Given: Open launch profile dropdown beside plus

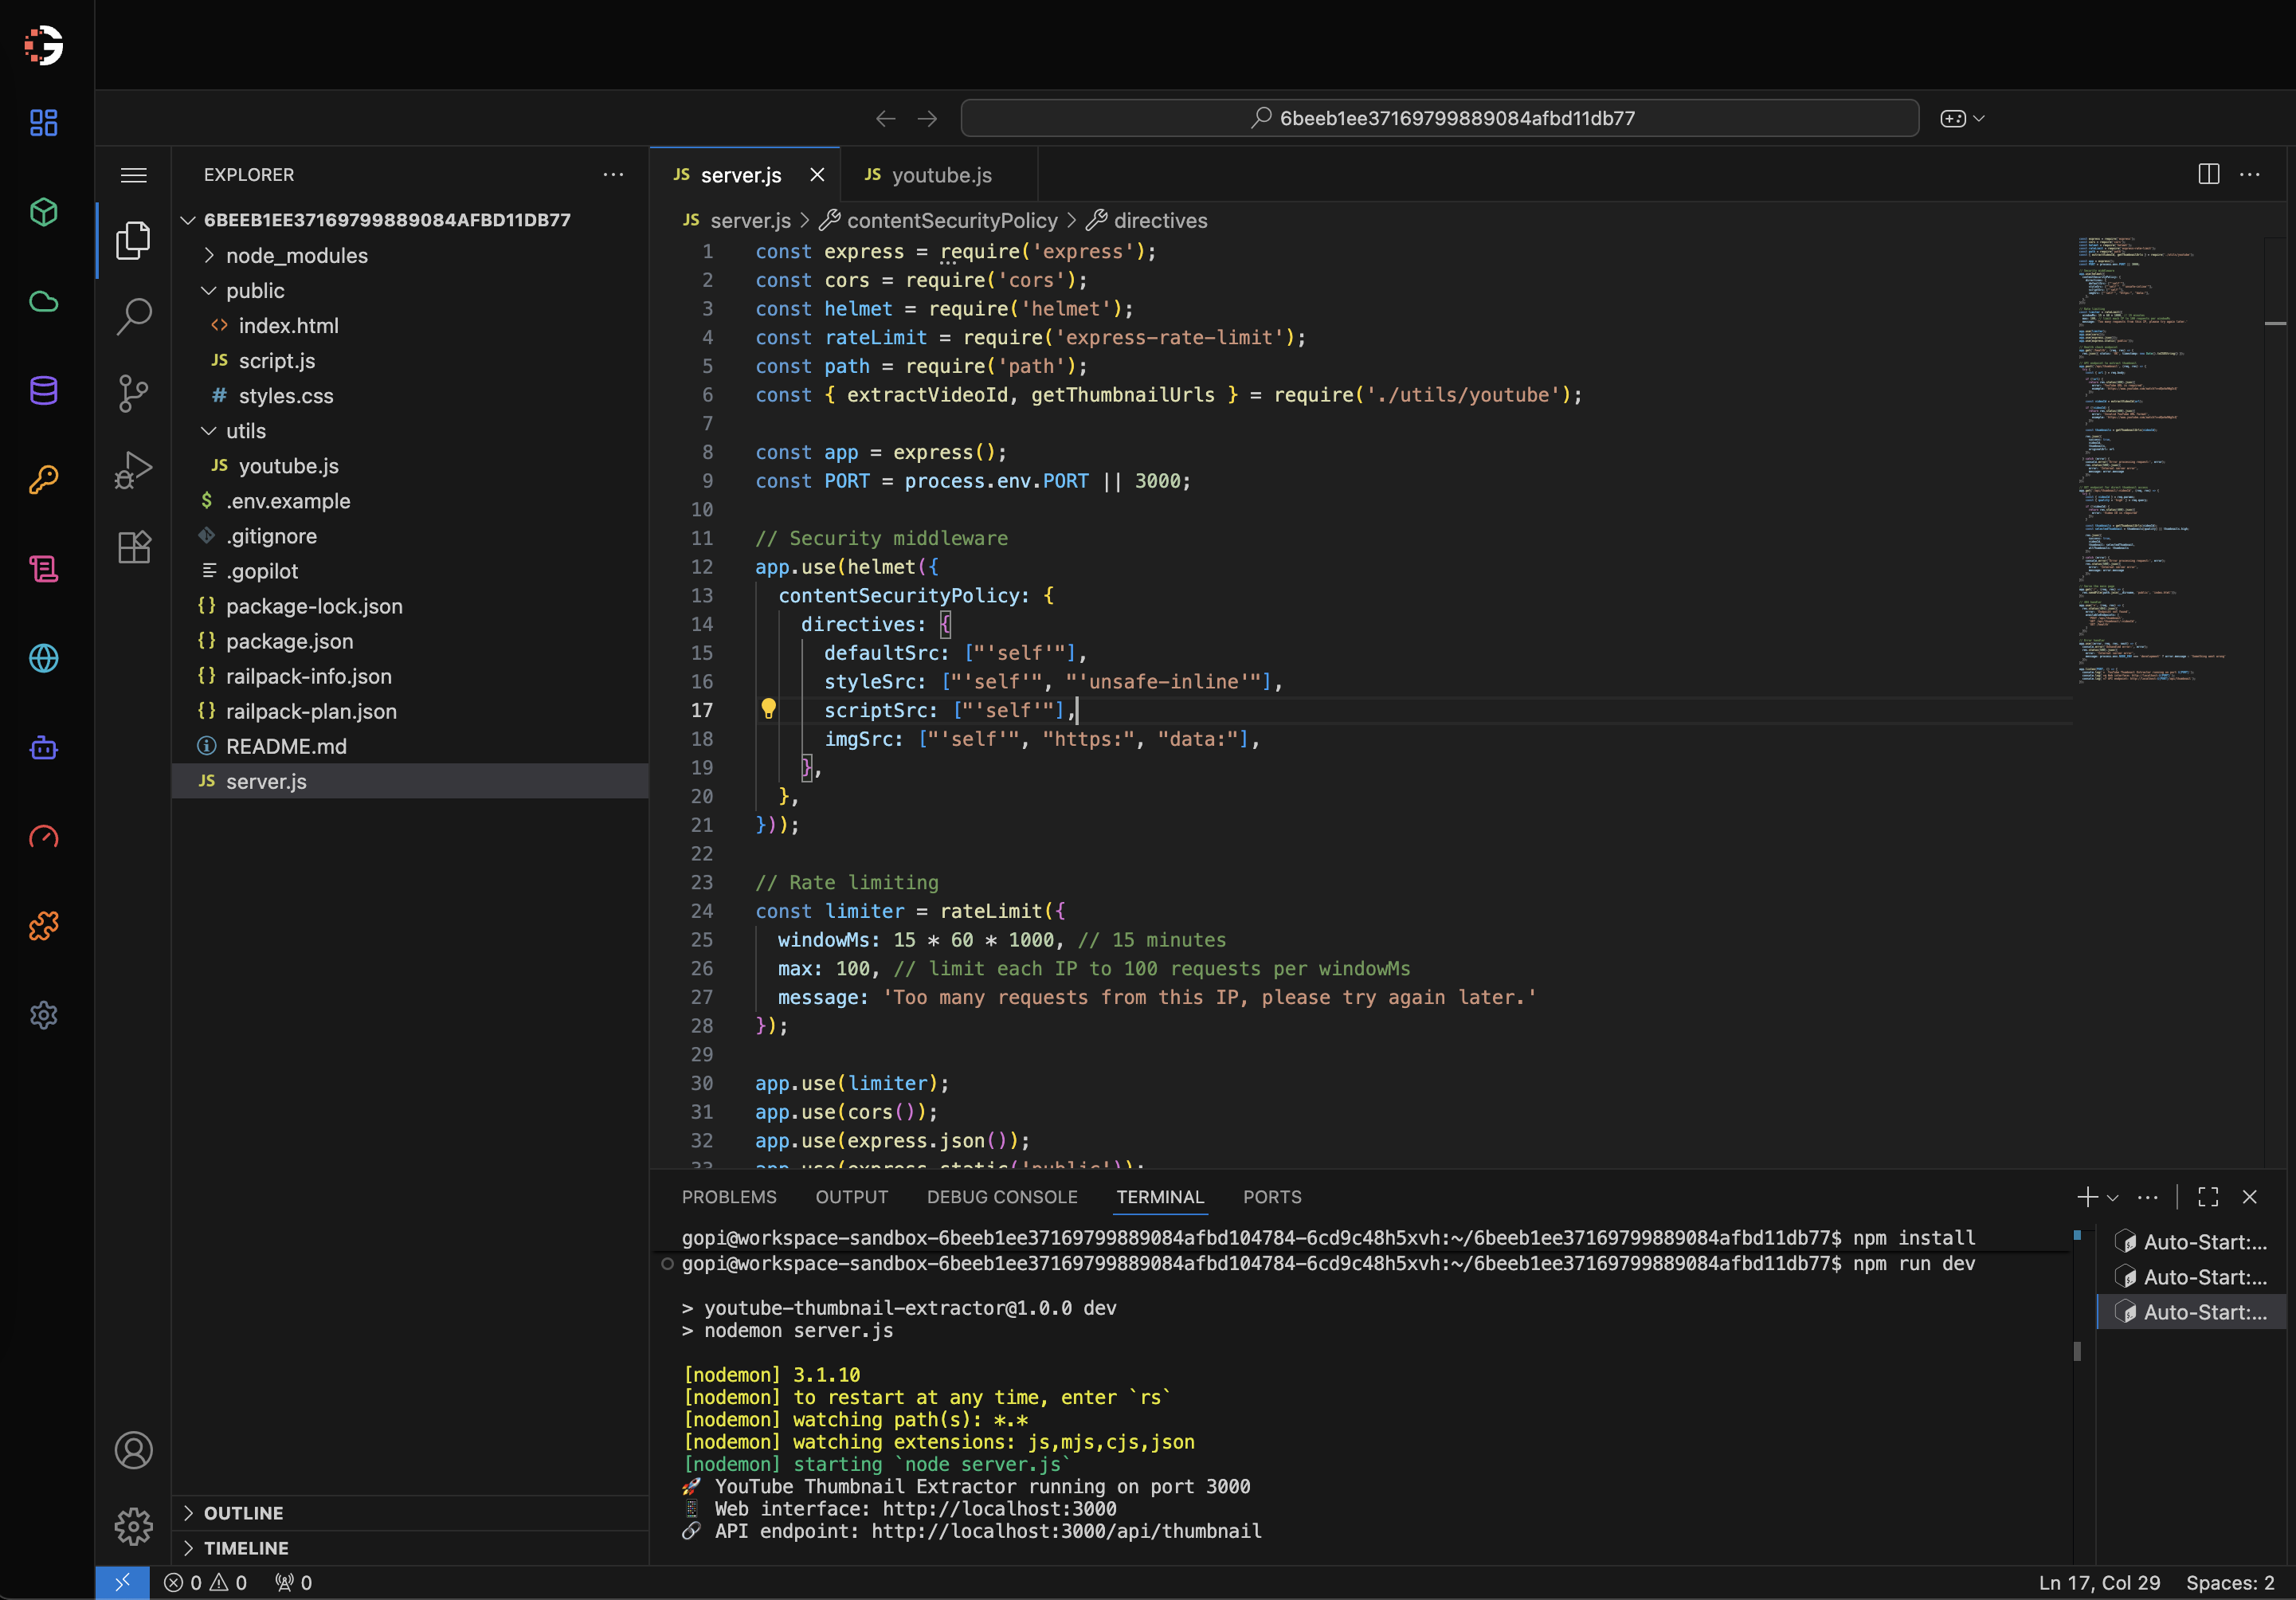Looking at the screenshot, I should [x=2113, y=1197].
